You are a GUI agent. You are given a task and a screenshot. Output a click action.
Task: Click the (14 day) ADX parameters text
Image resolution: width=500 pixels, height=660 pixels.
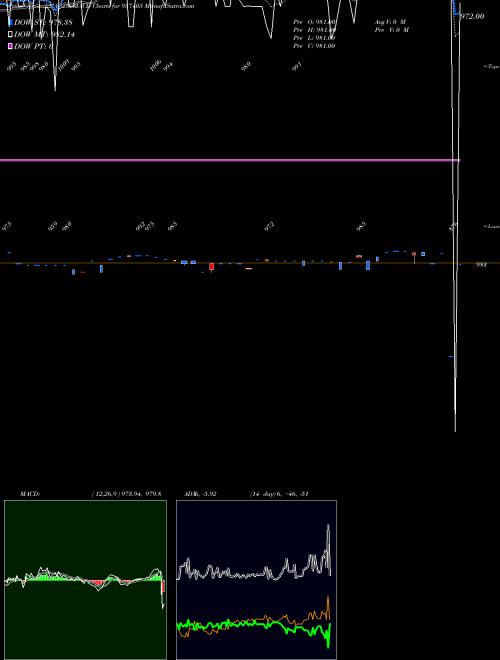coord(279,494)
